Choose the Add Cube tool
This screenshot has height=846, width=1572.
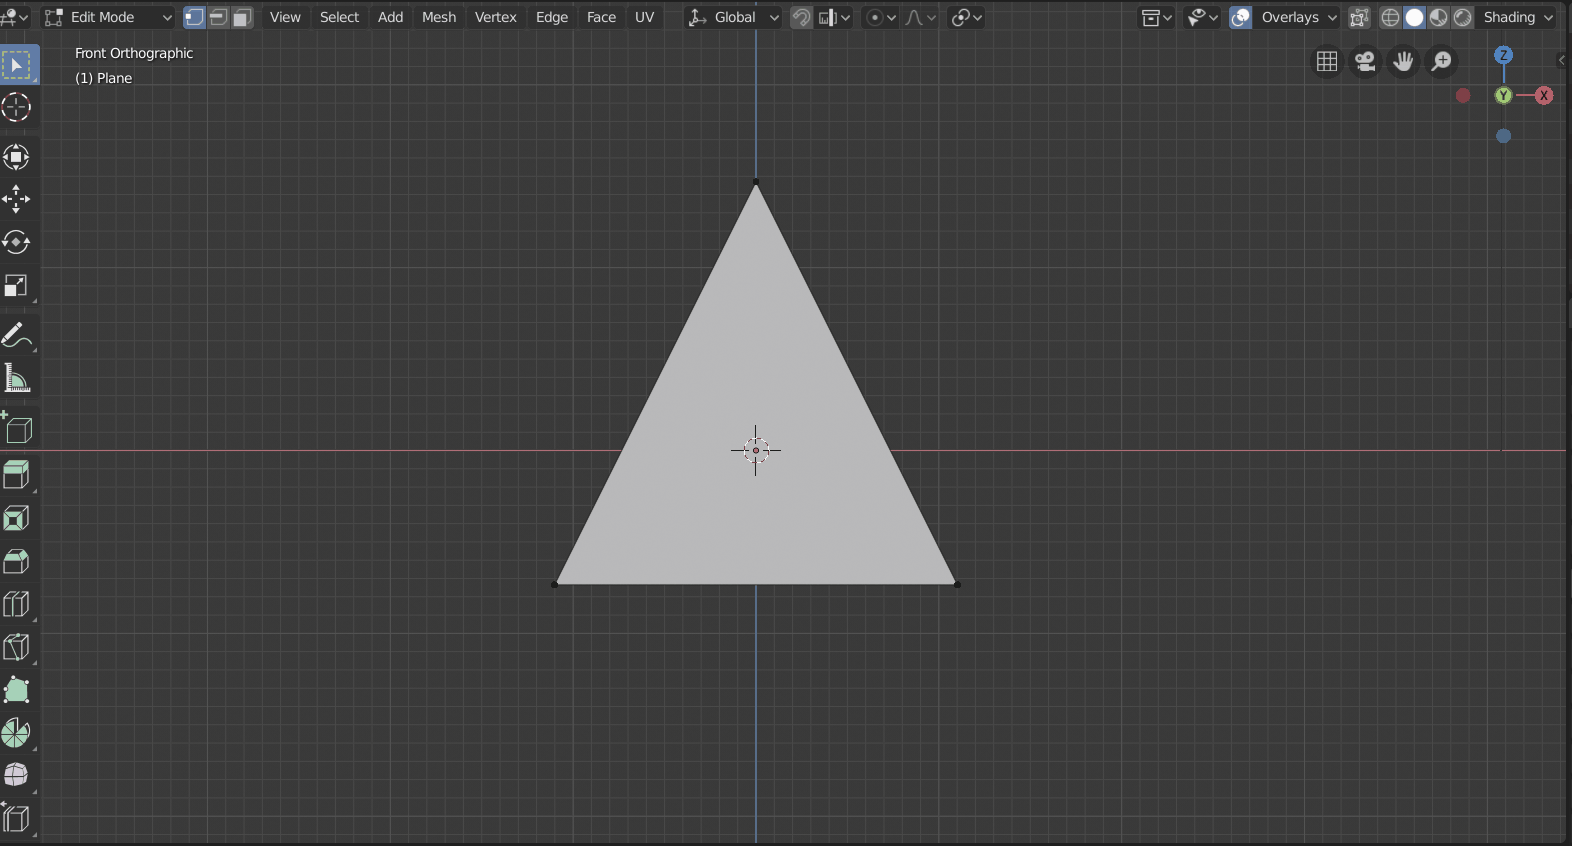(x=17, y=428)
